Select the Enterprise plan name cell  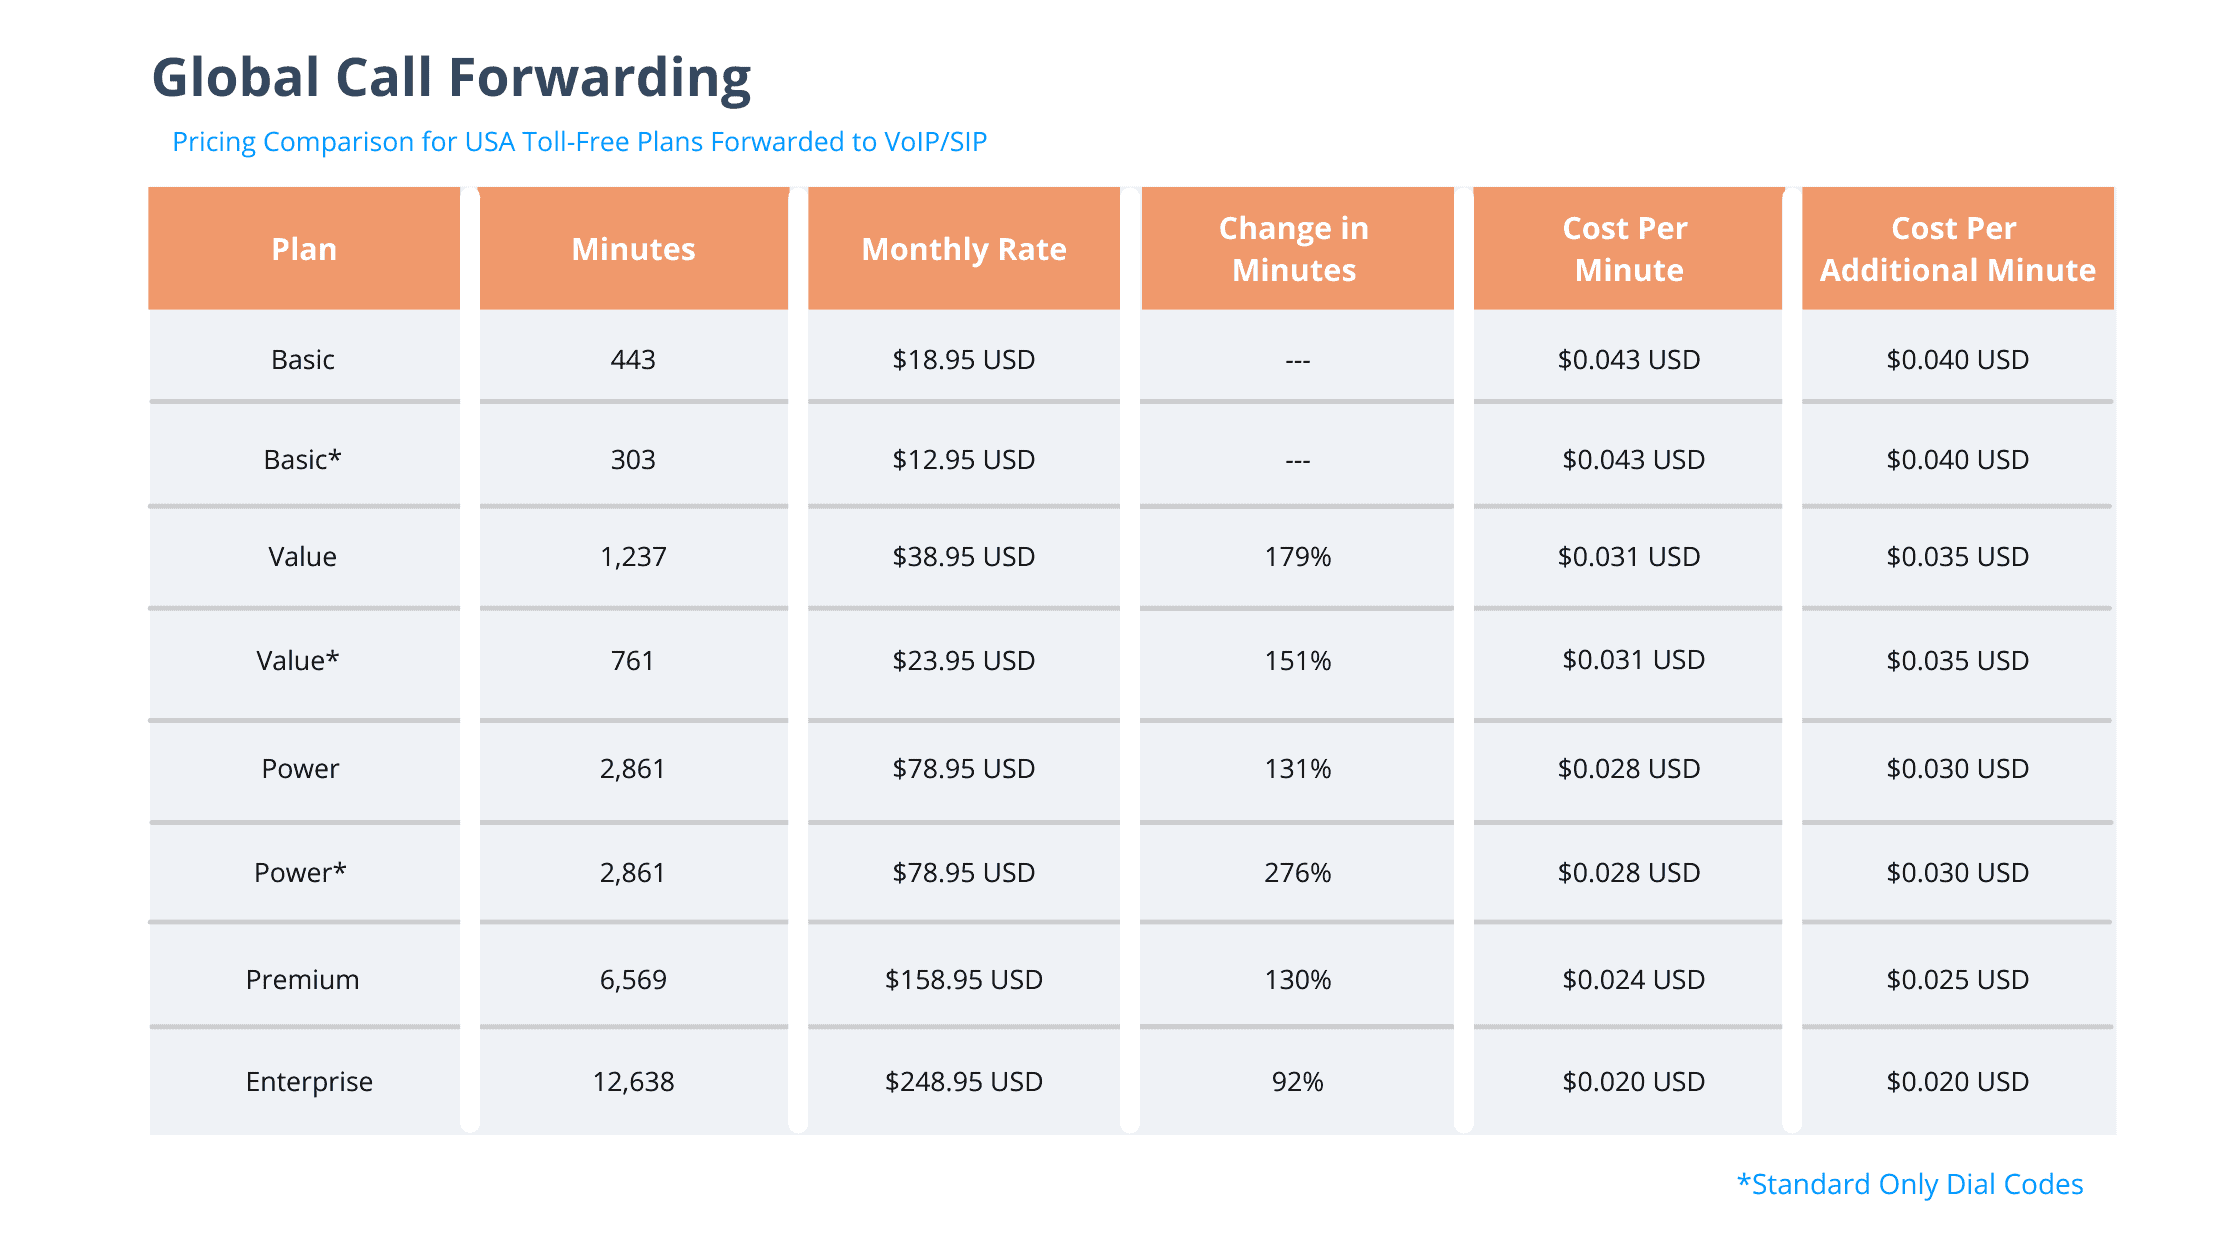tap(309, 1082)
